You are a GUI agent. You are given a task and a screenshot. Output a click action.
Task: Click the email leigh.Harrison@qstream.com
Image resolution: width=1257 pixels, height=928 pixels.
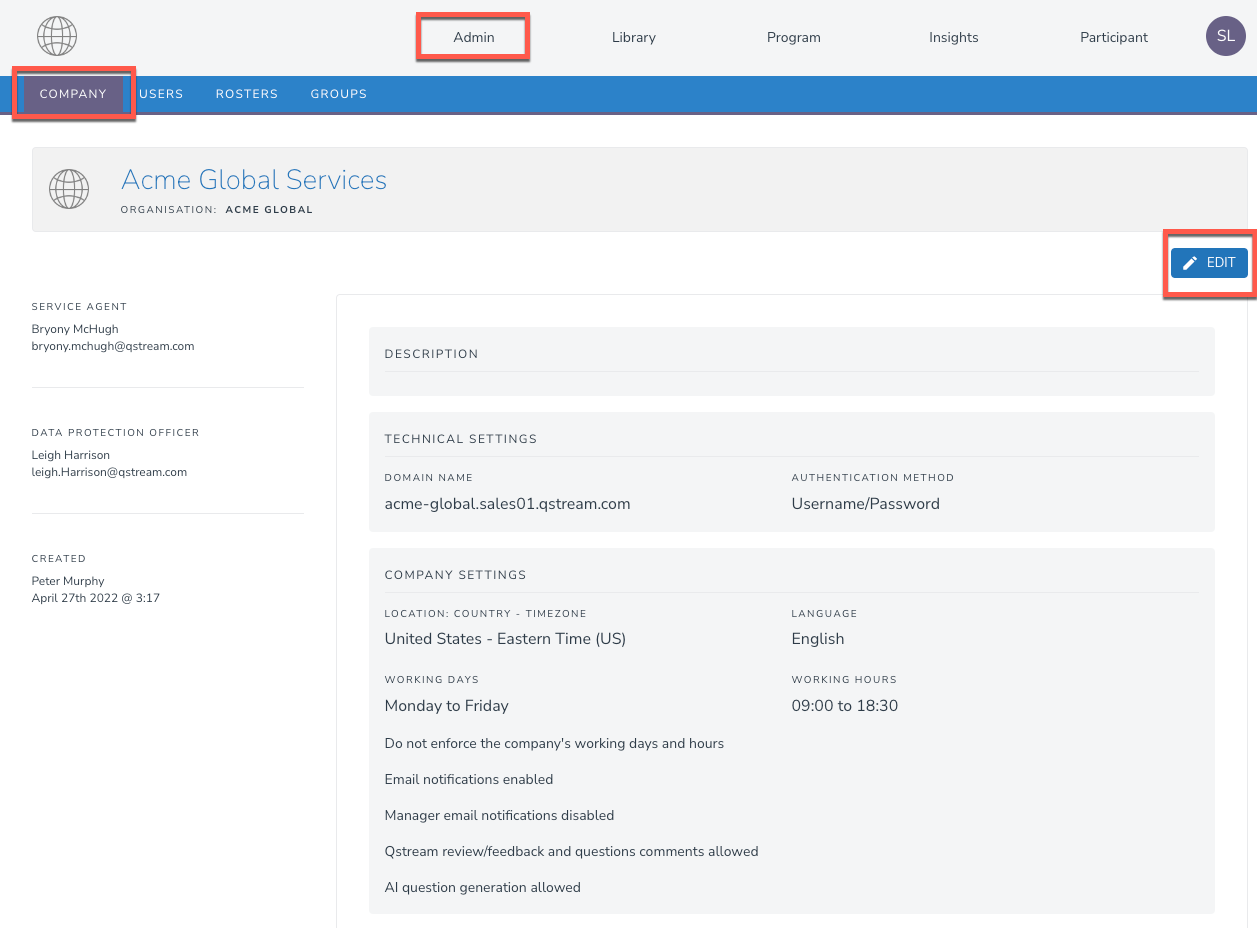pyautogui.click(x=109, y=472)
